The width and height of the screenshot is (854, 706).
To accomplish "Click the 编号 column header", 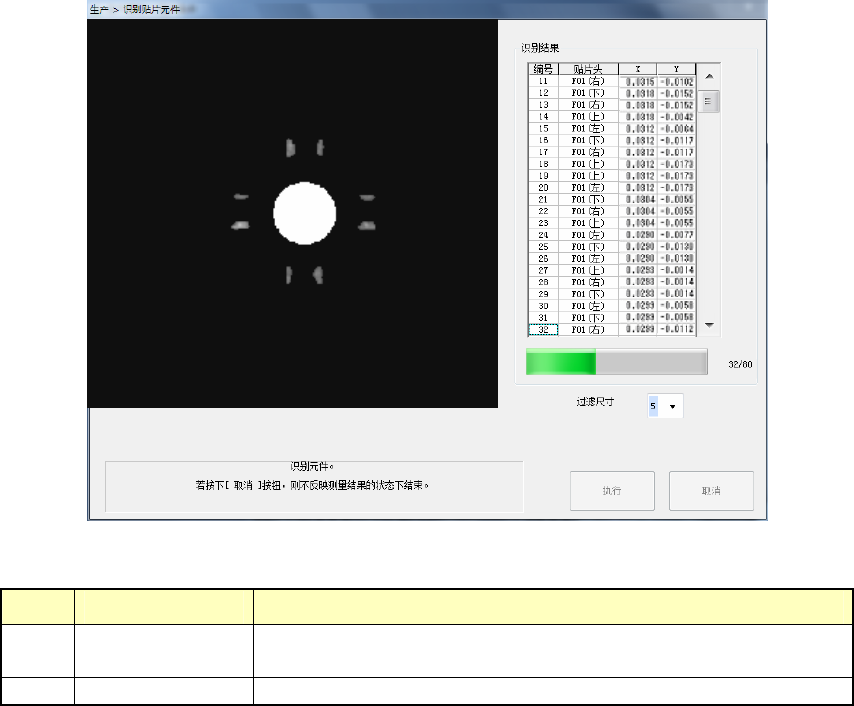I will (543, 69).
